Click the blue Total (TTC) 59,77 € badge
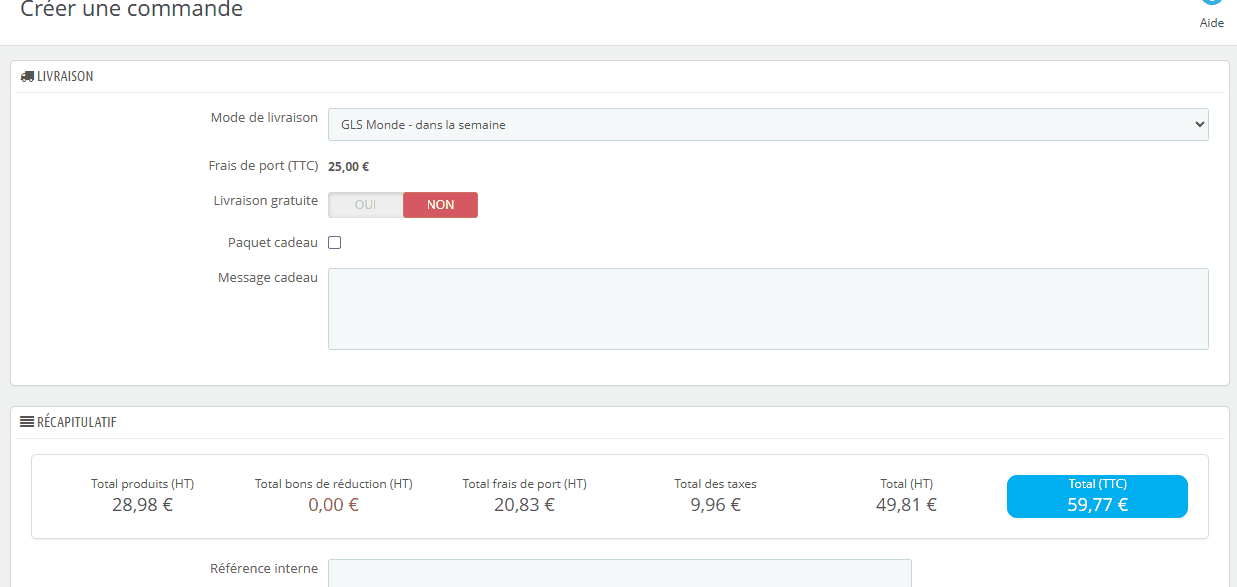Image resolution: width=1237 pixels, height=587 pixels. (1097, 496)
